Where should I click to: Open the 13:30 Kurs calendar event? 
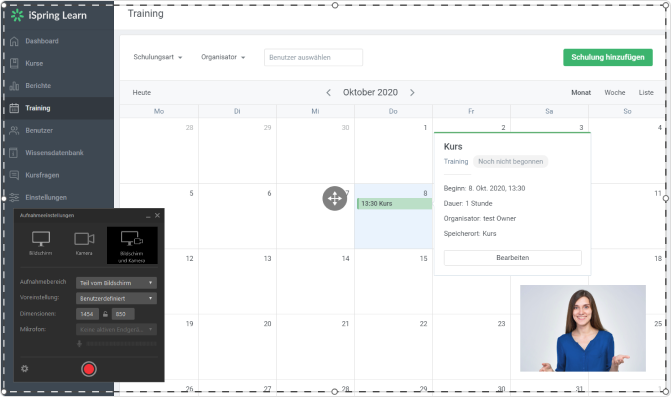[x=394, y=204]
